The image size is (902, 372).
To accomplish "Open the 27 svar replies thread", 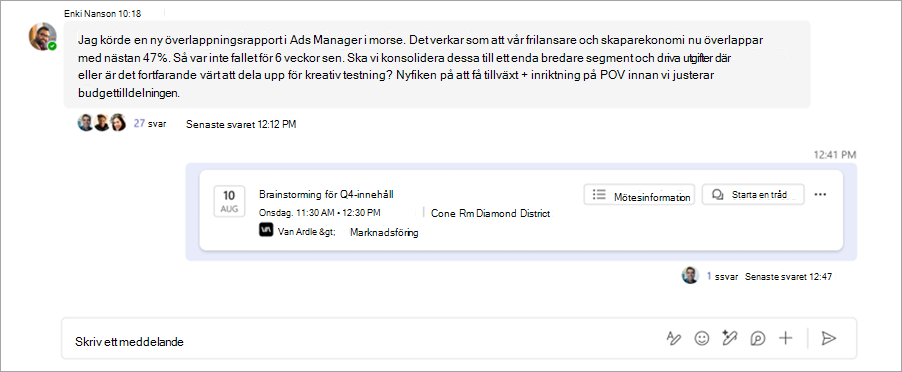I will click(150, 124).
